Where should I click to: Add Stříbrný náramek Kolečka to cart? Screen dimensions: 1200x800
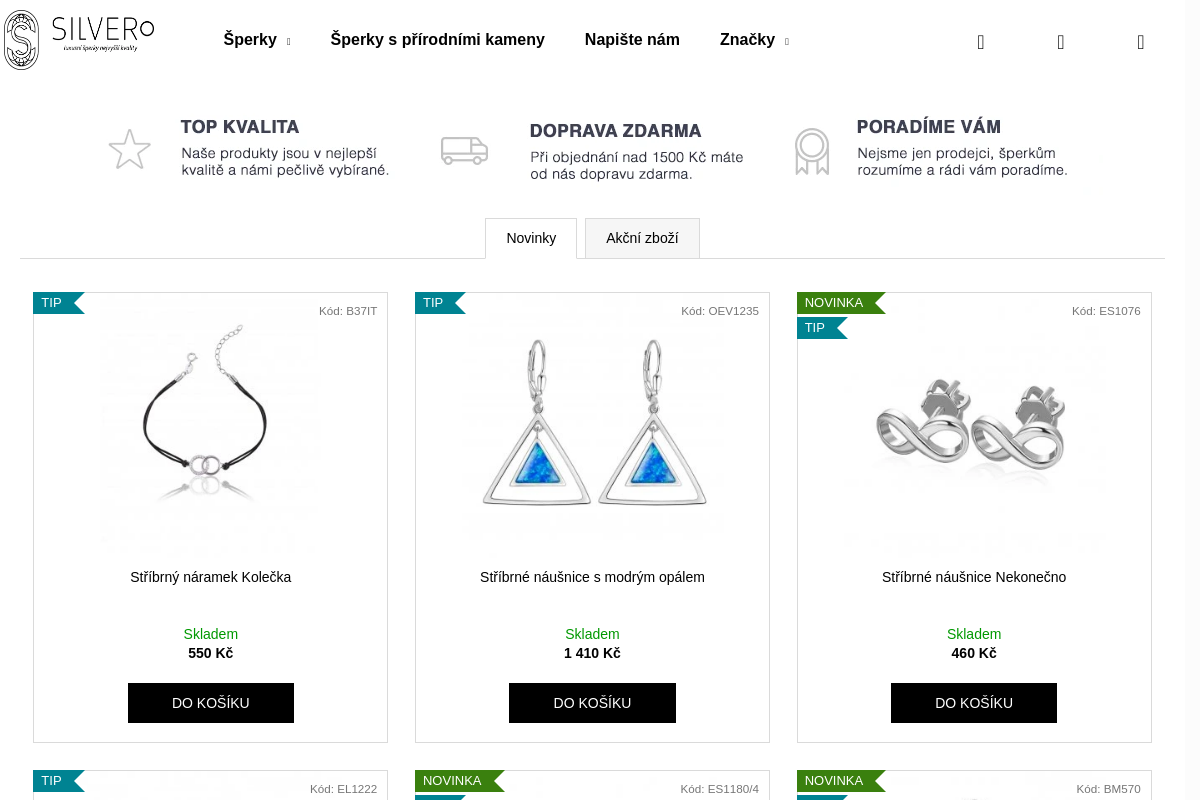[211, 703]
